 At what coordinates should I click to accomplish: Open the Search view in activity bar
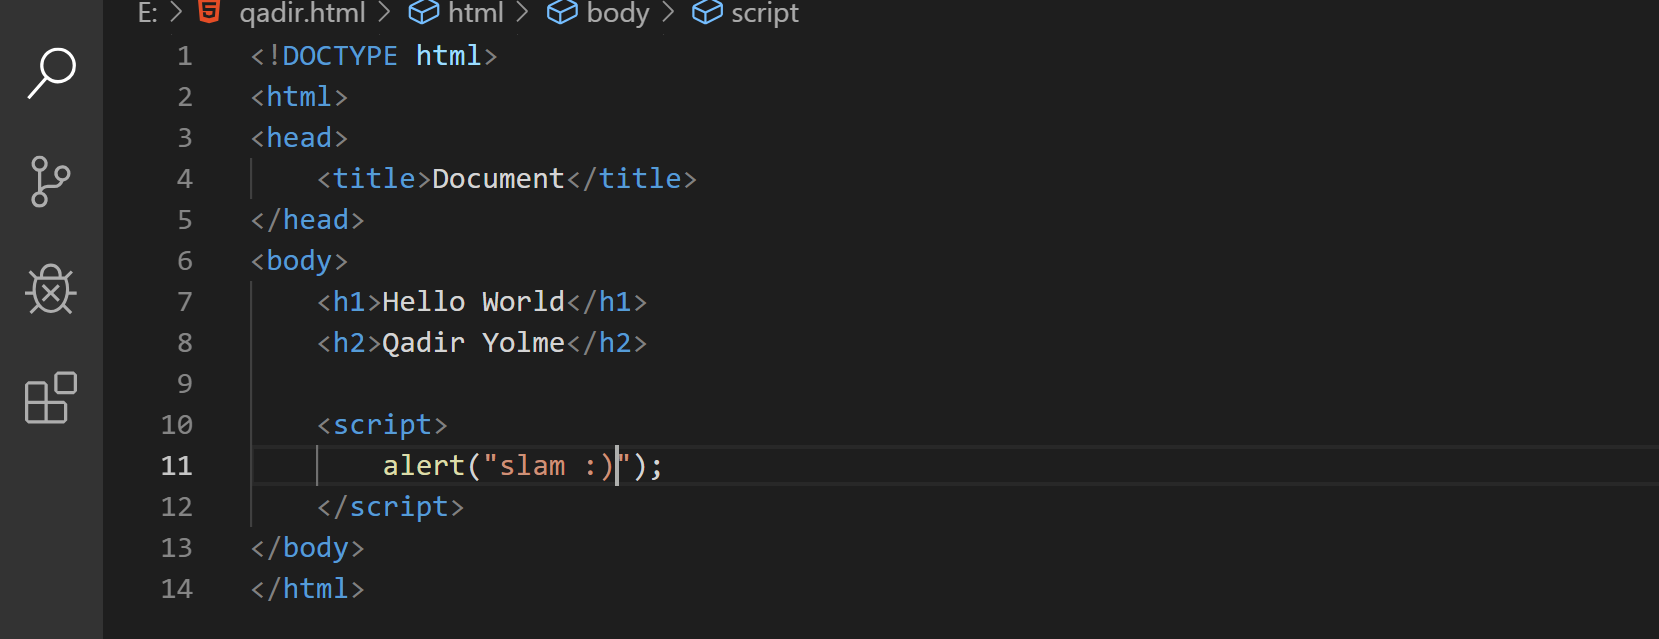[51, 73]
